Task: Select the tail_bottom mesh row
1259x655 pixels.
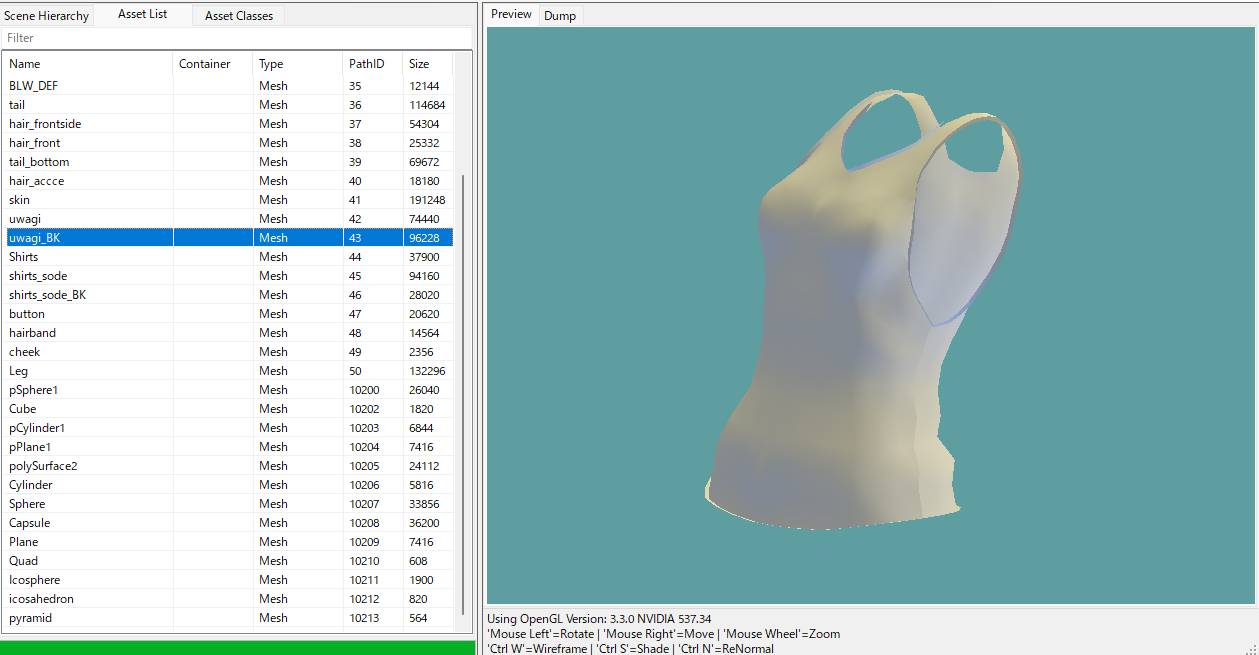Action: pyautogui.click(x=39, y=162)
